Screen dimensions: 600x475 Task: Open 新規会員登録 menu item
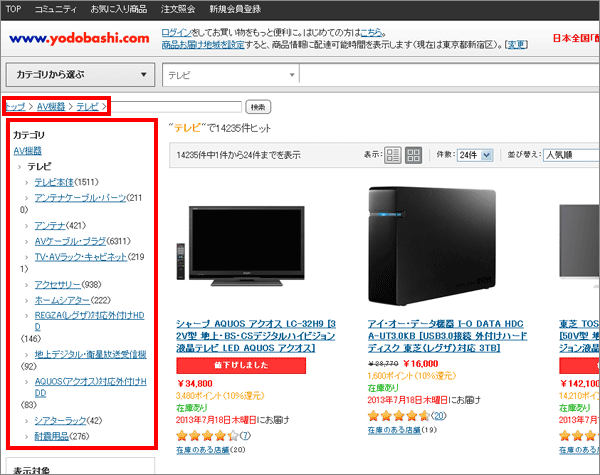pos(235,9)
